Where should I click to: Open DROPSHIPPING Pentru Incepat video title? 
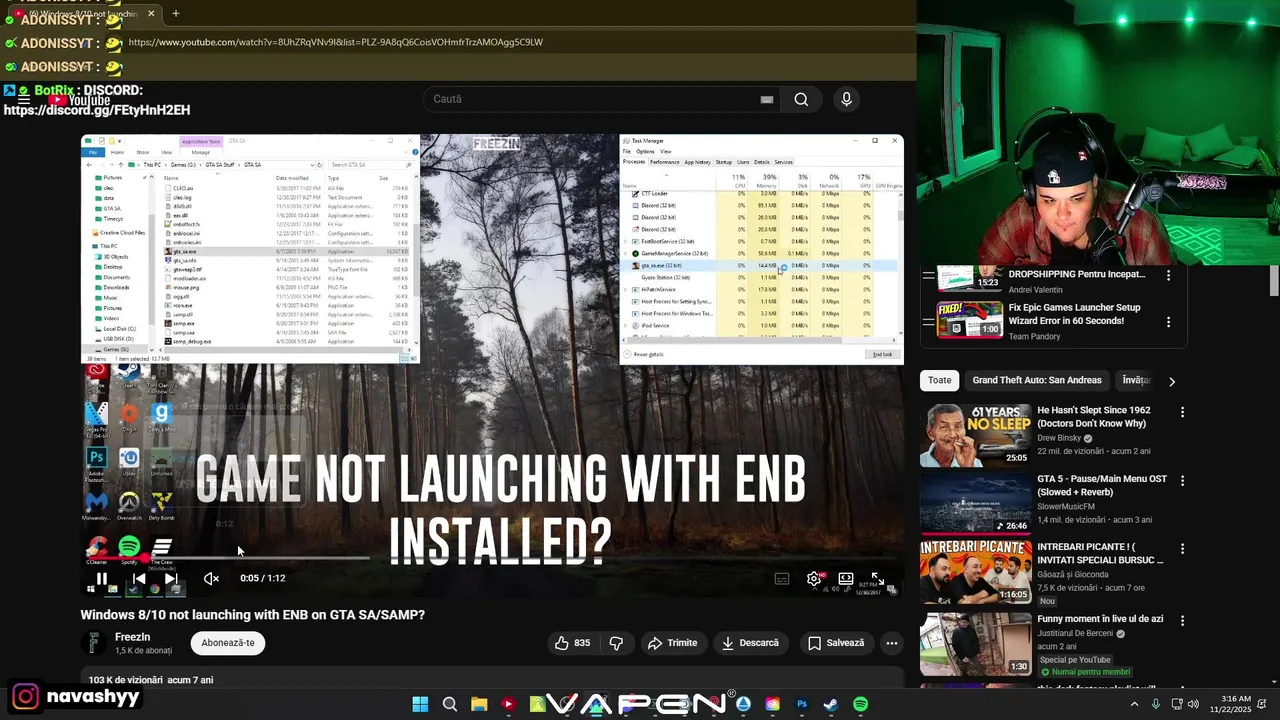click(1077, 274)
